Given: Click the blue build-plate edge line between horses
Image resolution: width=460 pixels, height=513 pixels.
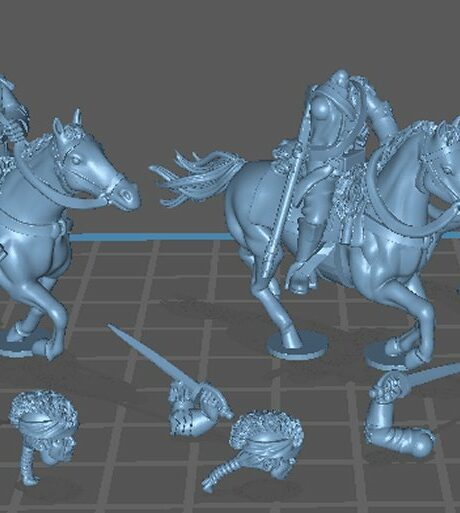Looking at the screenshot, I should [150, 237].
